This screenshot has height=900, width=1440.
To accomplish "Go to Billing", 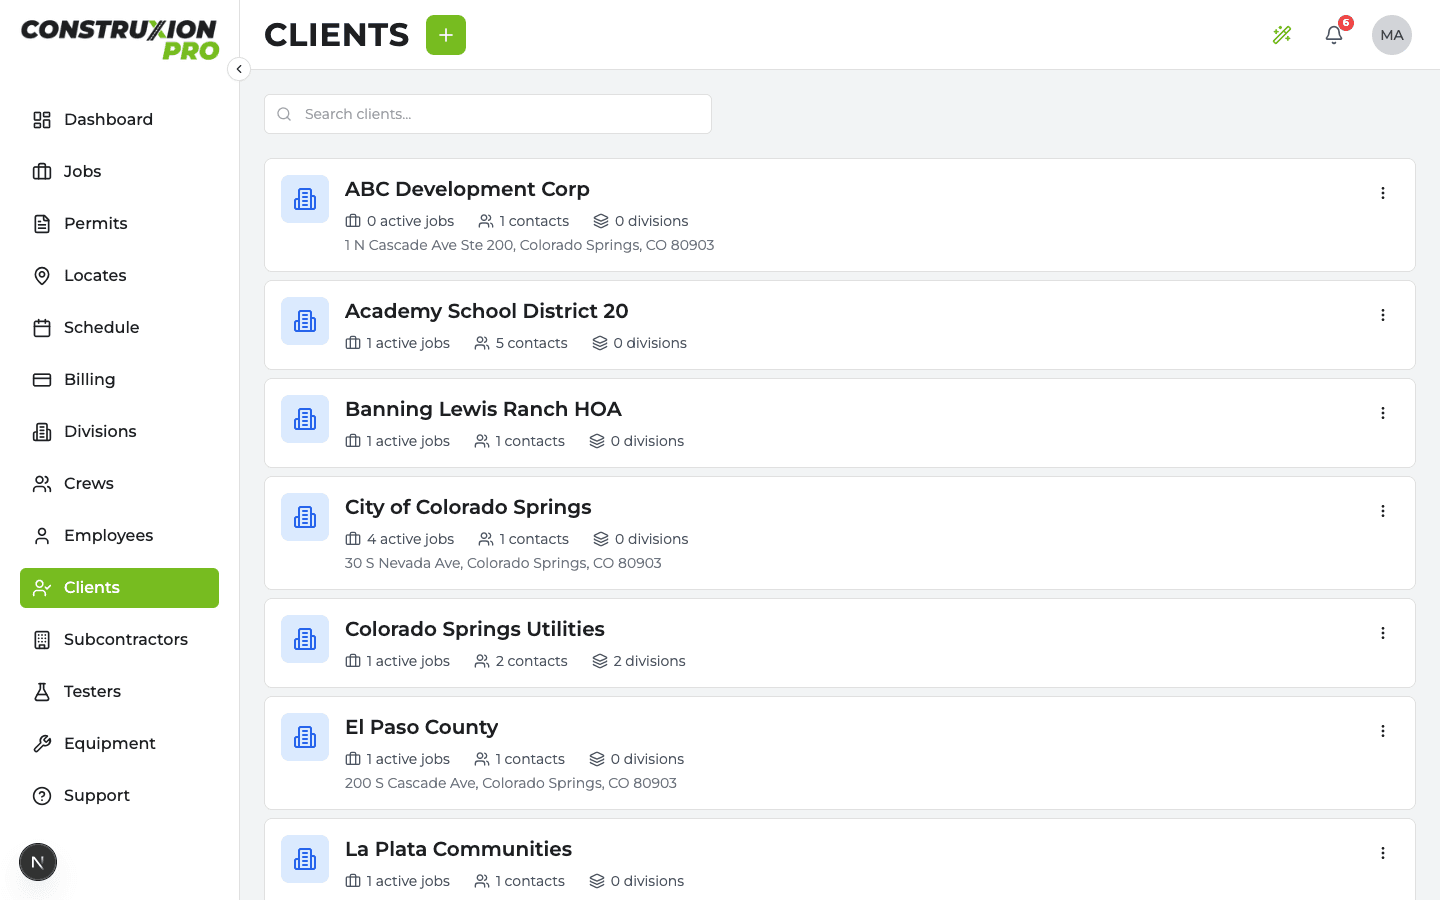I will (119, 380).
